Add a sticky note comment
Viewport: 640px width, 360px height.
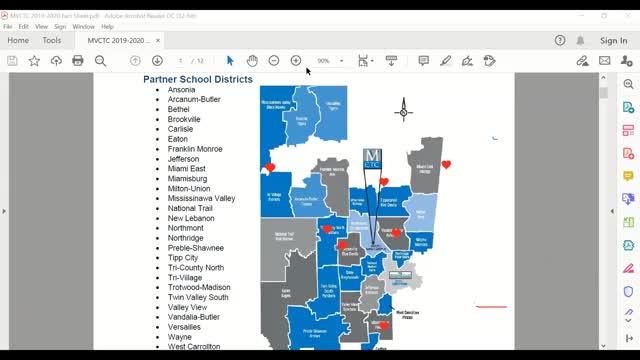[424, 61]
